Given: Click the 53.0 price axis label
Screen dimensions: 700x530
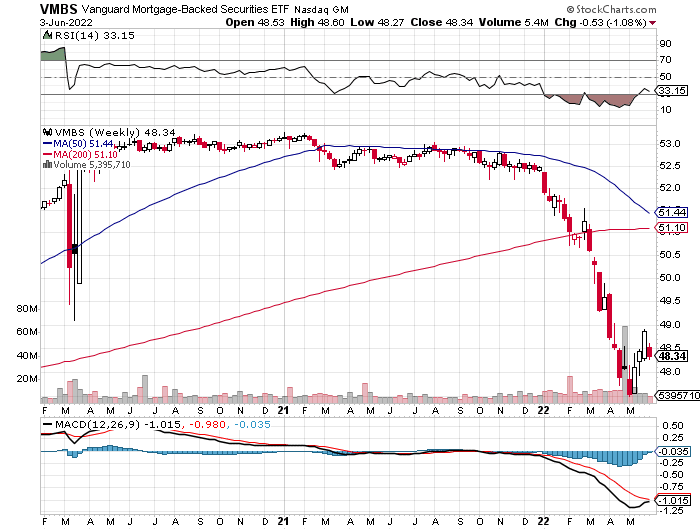Looking at the screenshot, I should coord(670,144).
